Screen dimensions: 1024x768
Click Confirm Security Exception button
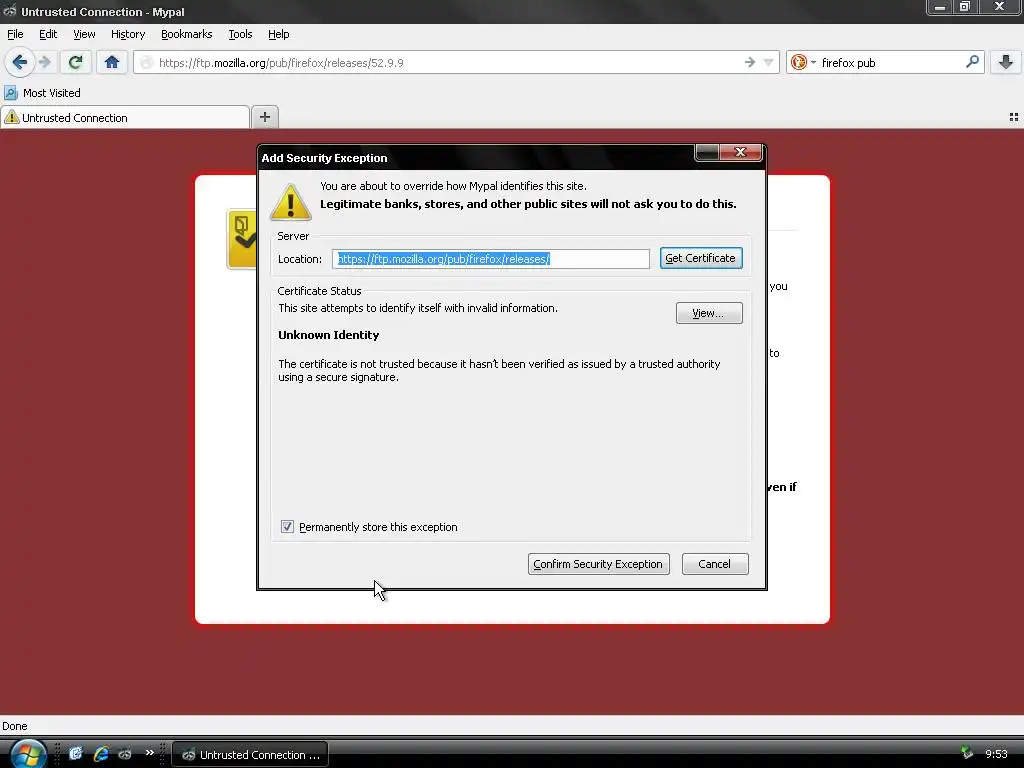pyautogui.click(x=598, y=564)
